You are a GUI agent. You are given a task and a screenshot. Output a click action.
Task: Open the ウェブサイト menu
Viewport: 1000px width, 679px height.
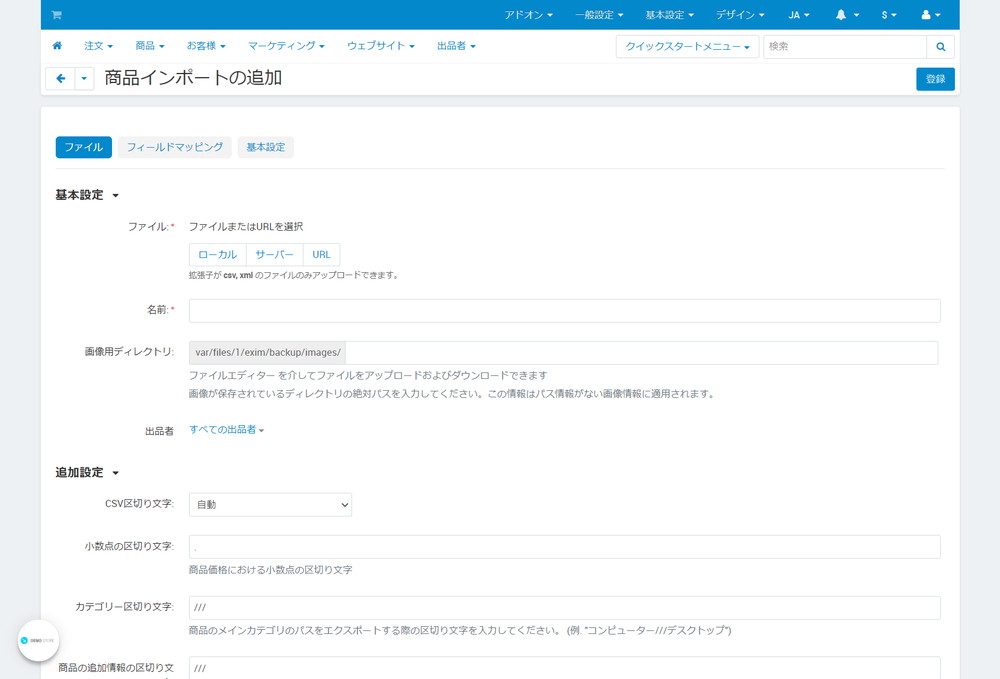tap(381, 46)
